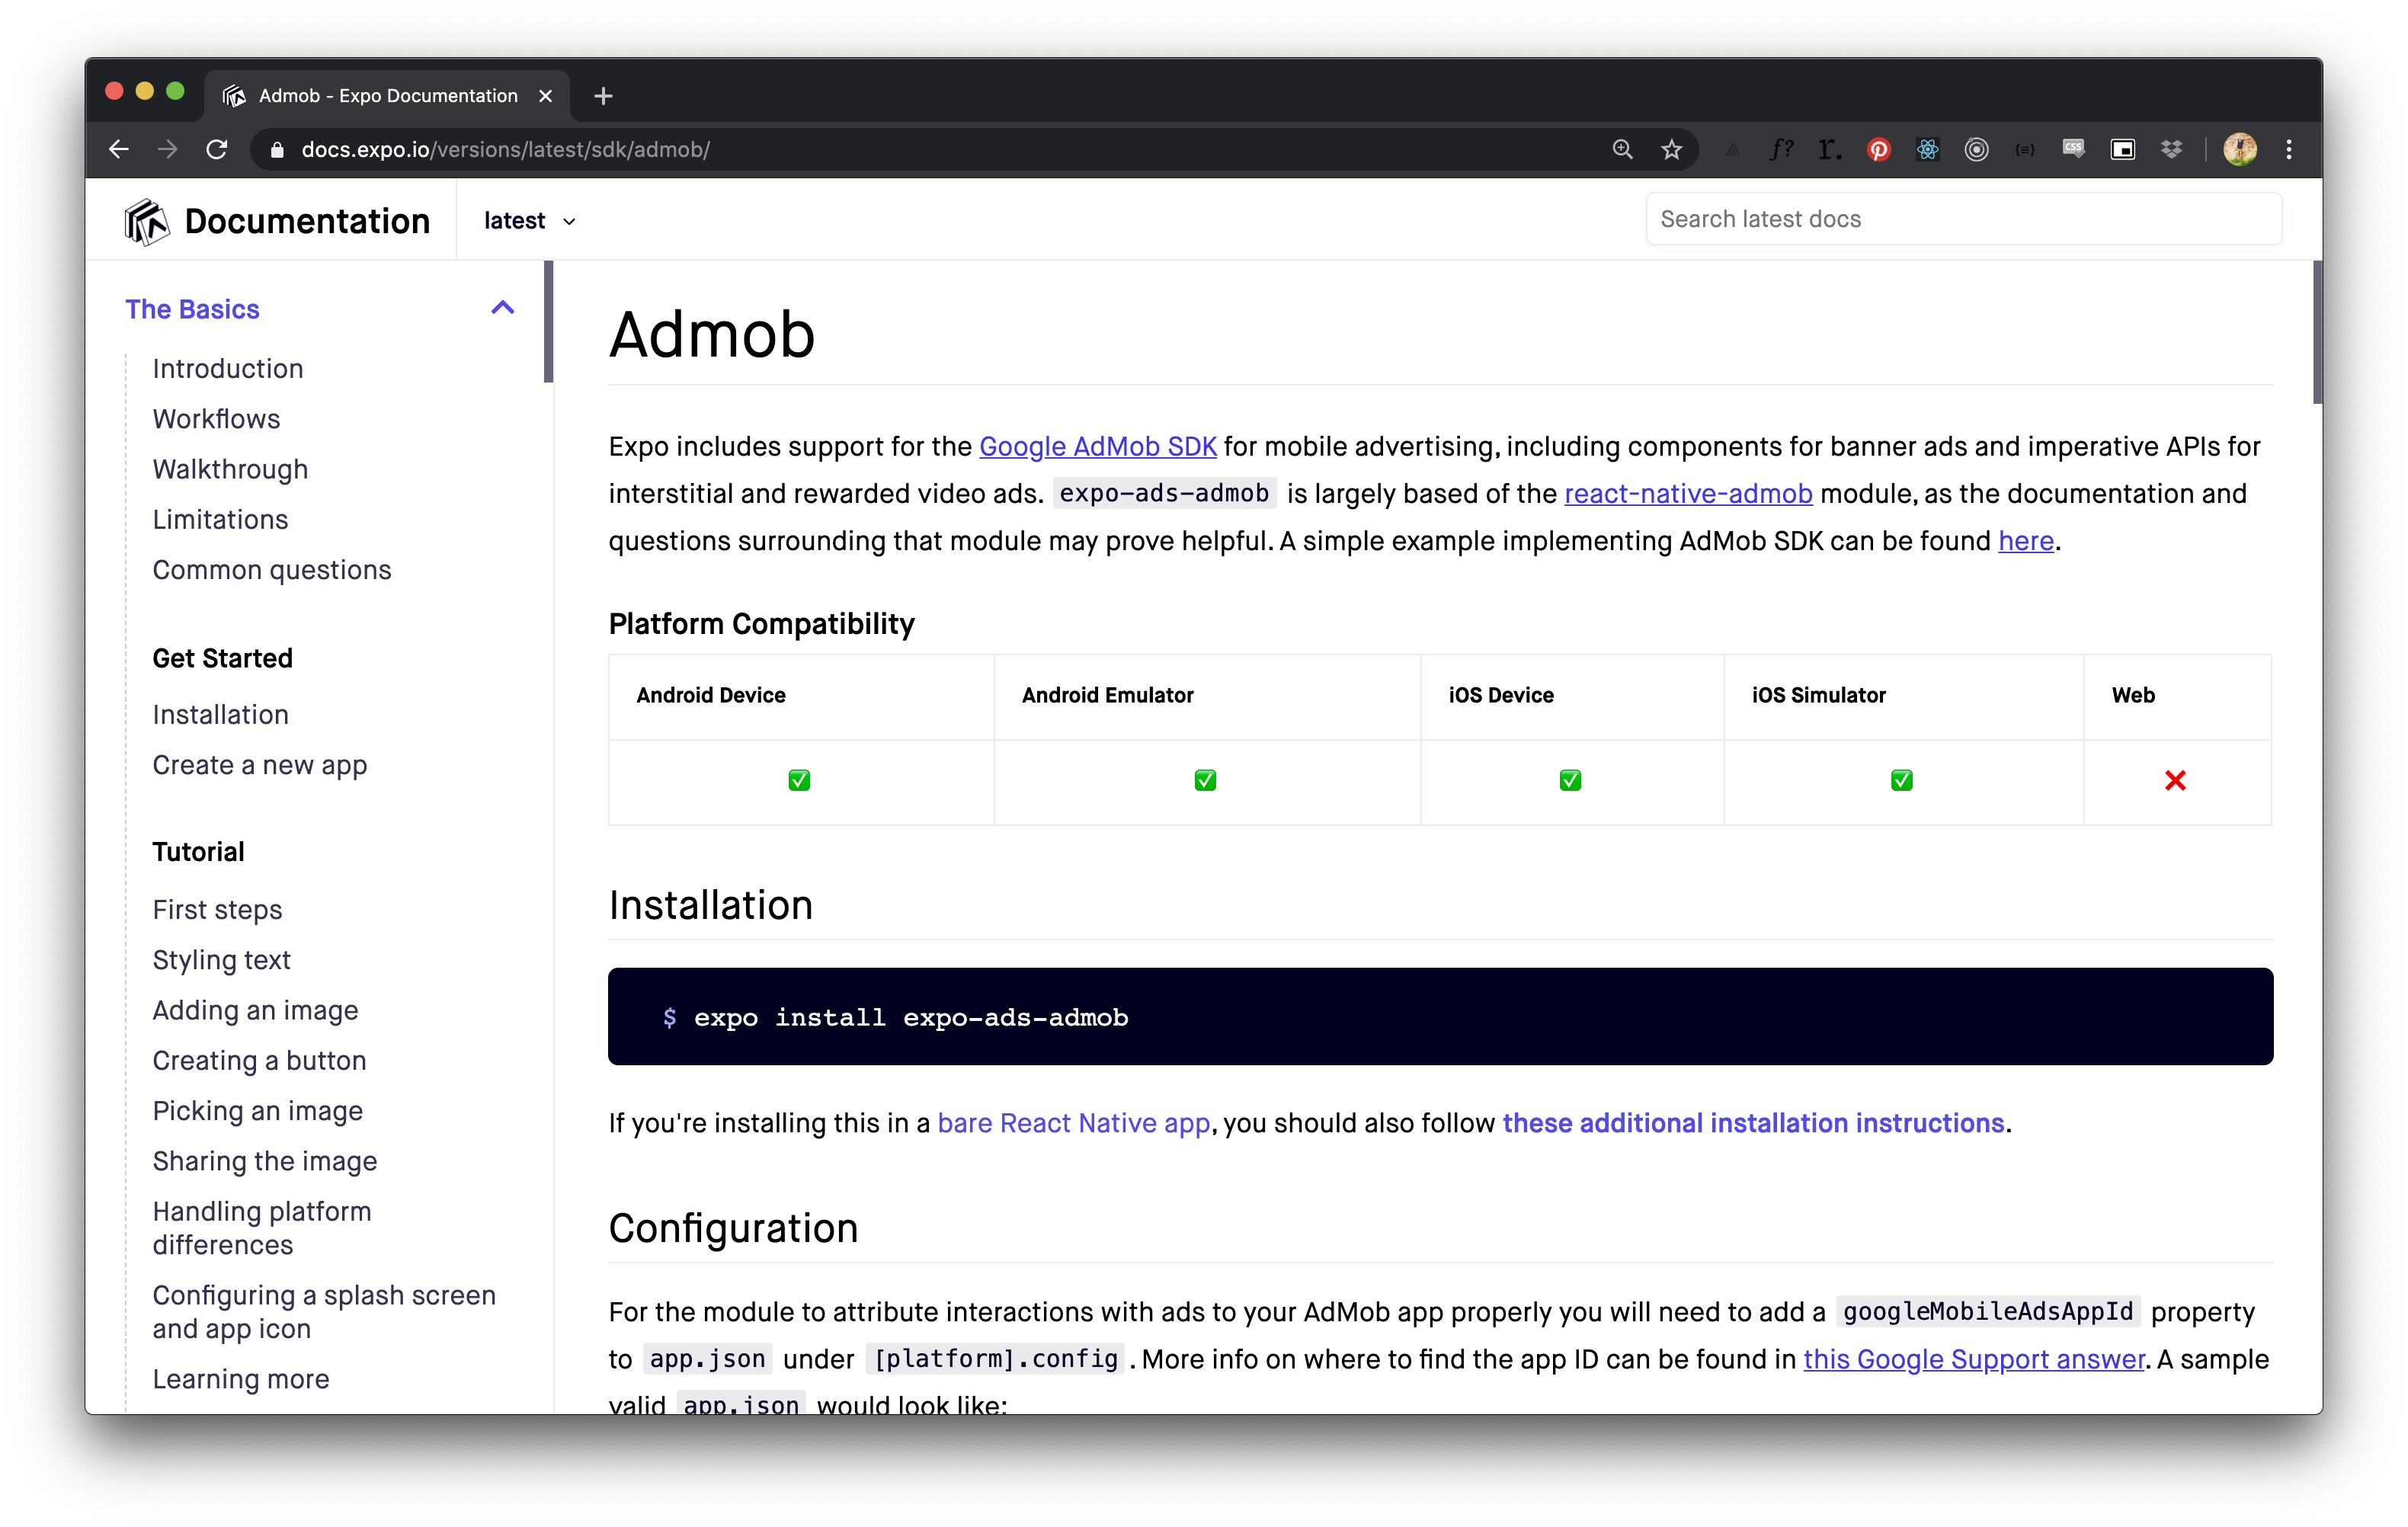The image size is (2408, 1527).
Task: Click the Android Emulator green checkmark
Action: click(x=1205, y=780)
